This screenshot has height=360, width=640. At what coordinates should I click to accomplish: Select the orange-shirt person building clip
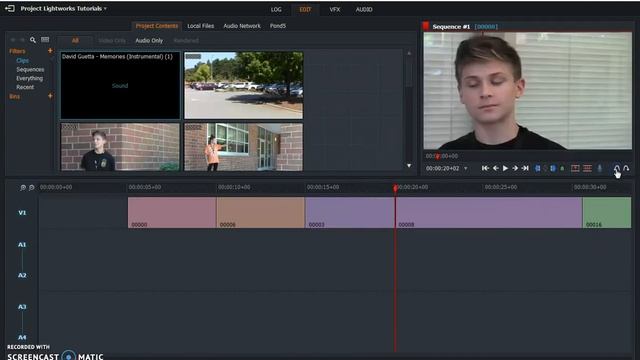tap(244, 147)
